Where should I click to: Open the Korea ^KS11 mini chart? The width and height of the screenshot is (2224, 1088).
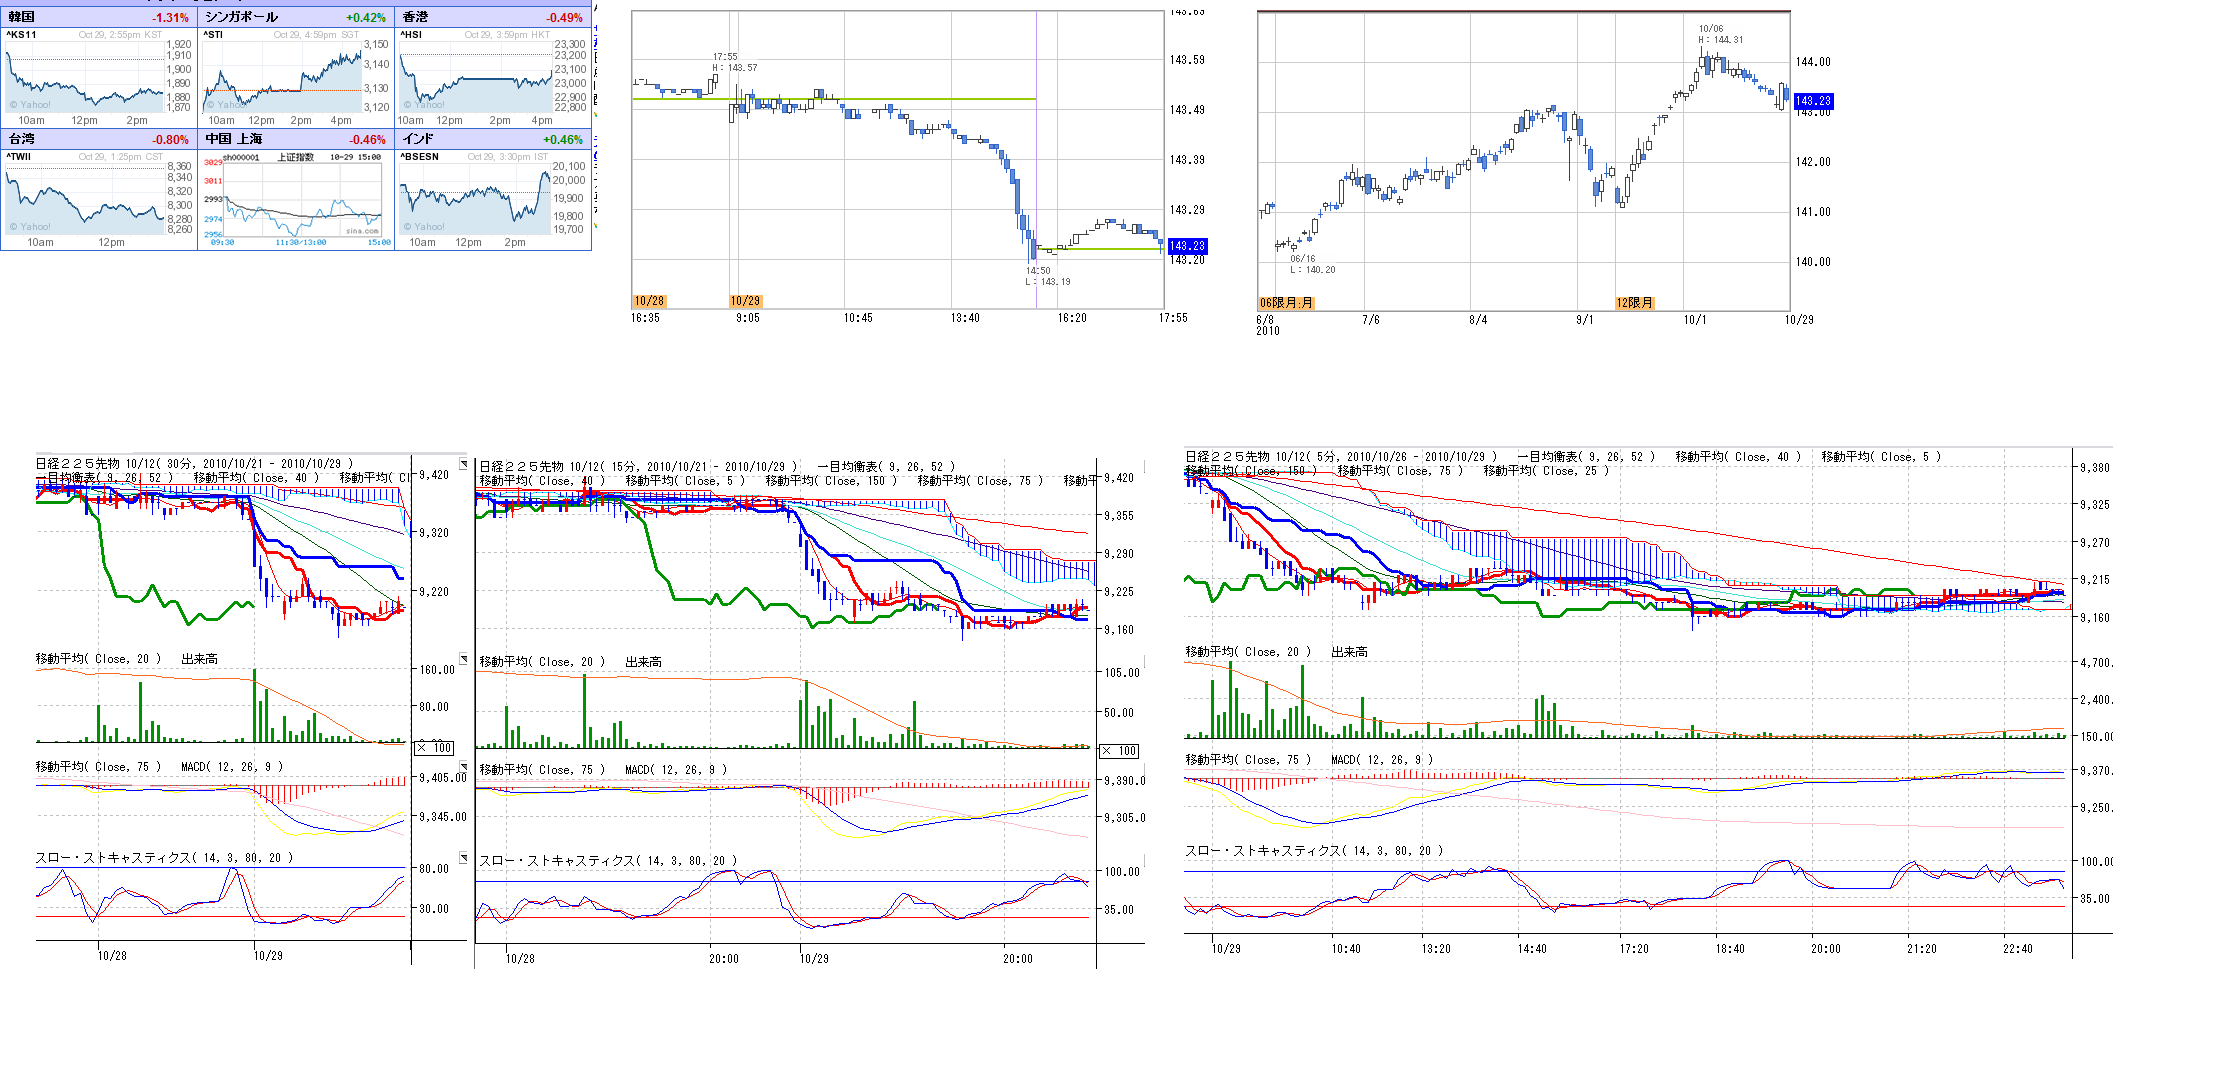[85, 76]
